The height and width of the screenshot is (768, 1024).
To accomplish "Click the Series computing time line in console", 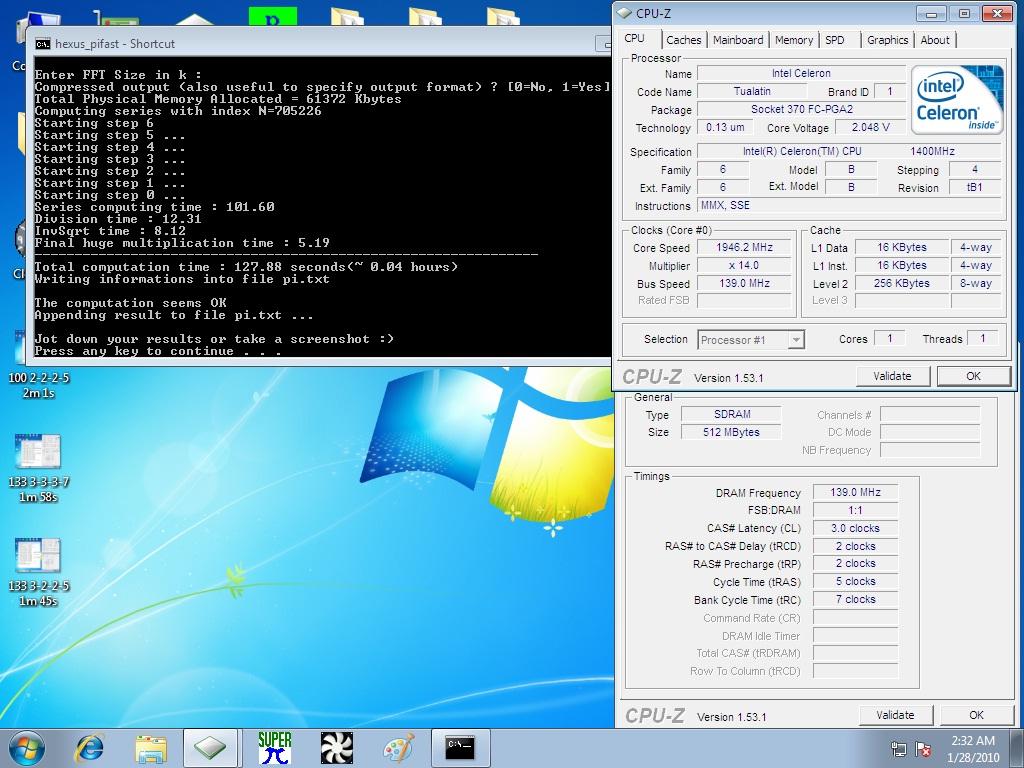I will (x=154, y=207).
